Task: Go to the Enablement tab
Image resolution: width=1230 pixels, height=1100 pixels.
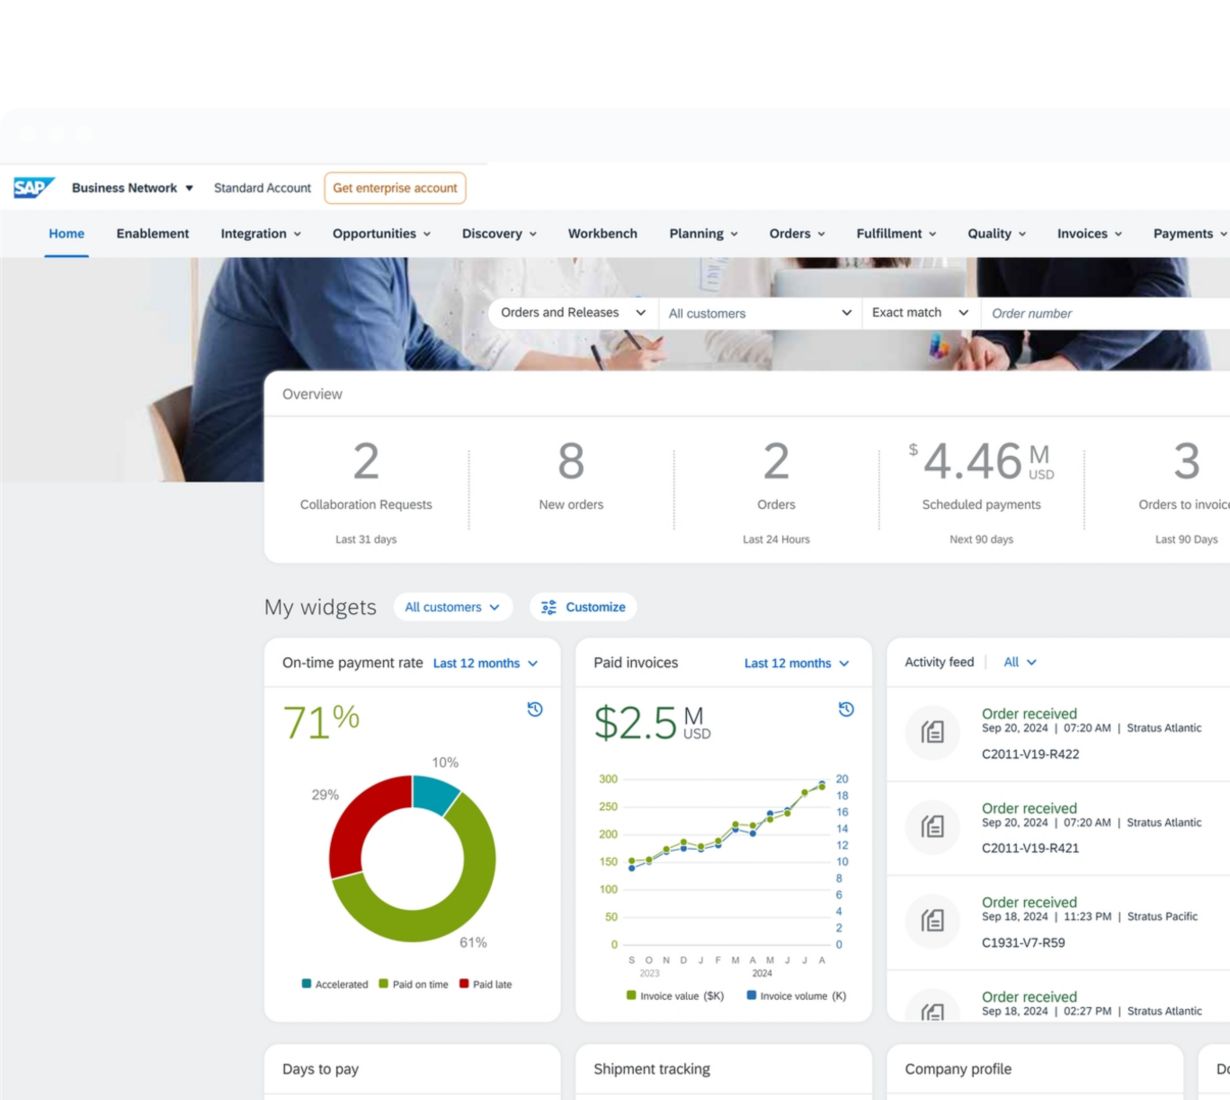Action: click(152, 234)
